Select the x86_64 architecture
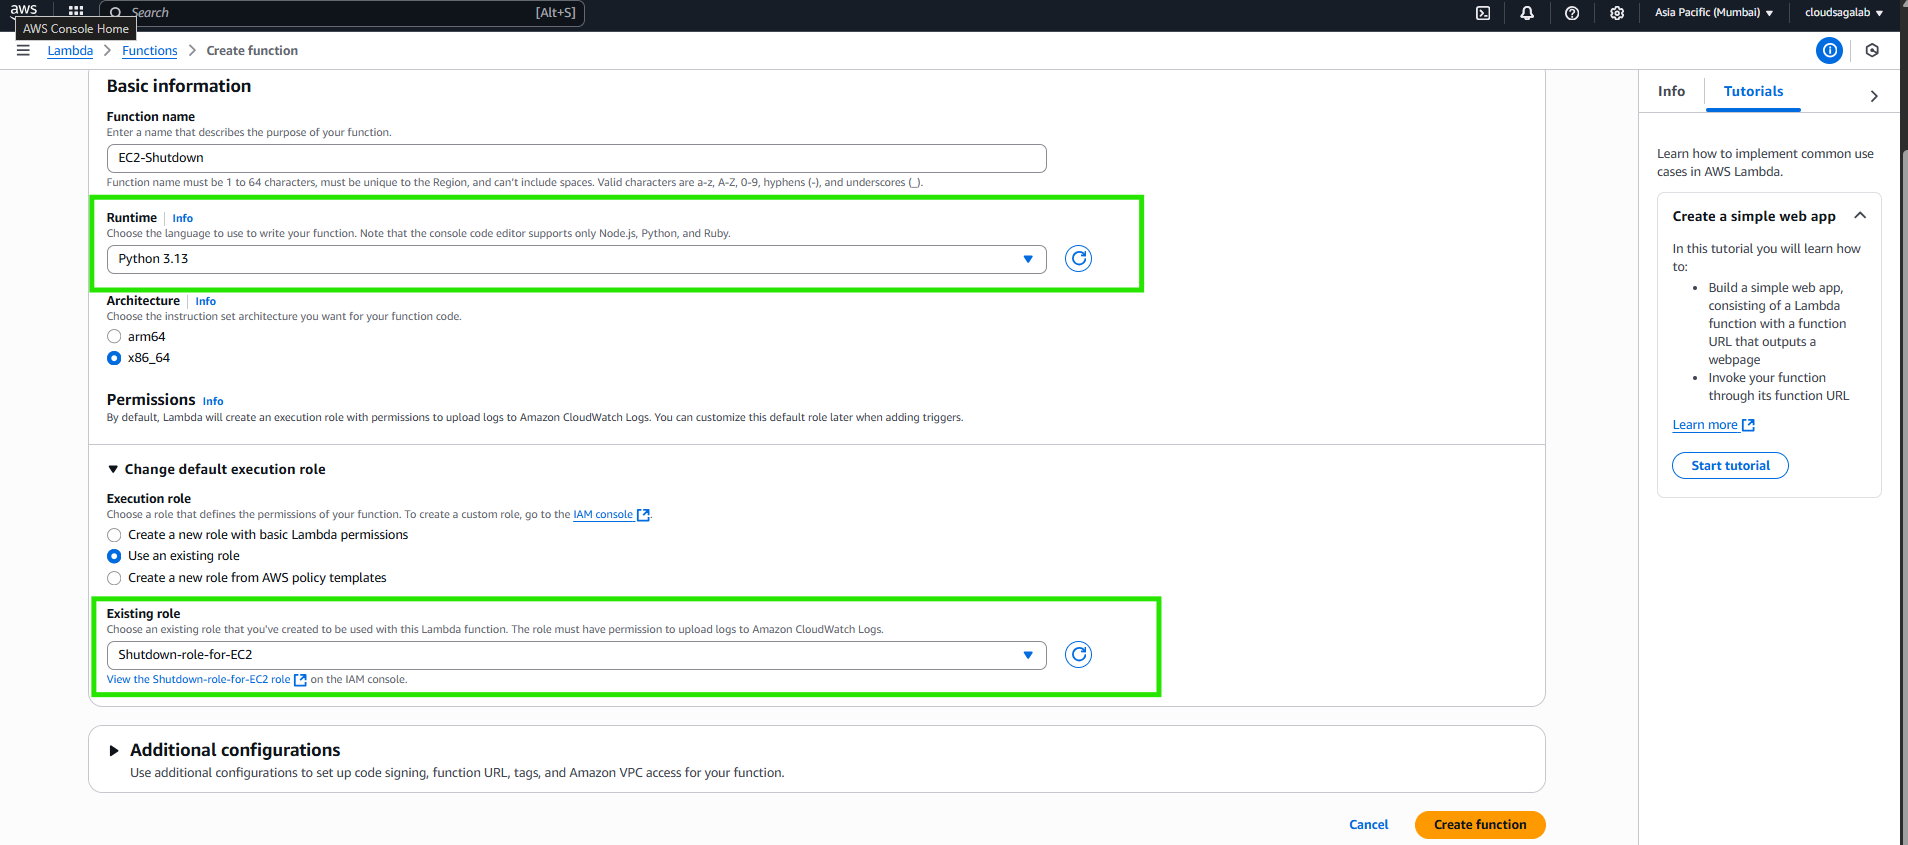Image resolution: width=1908 pixels, height=845 pixels. (x=114, y=358)
